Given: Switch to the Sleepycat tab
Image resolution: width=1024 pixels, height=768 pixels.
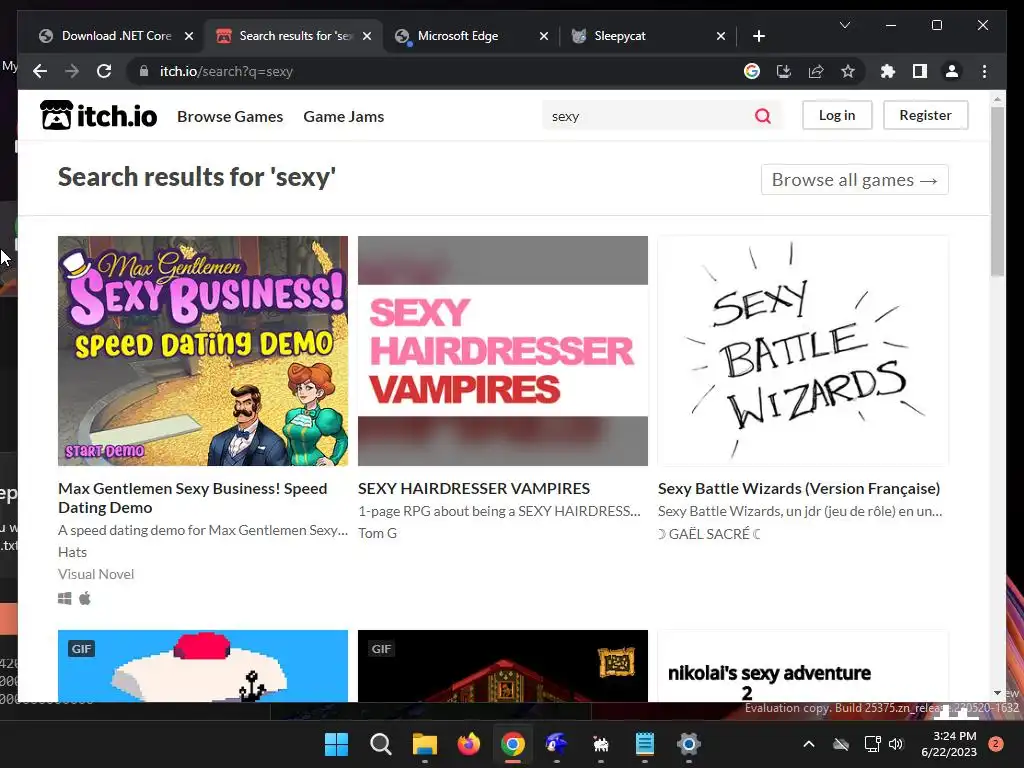Looking at the screenshot, I should (647, 36).
